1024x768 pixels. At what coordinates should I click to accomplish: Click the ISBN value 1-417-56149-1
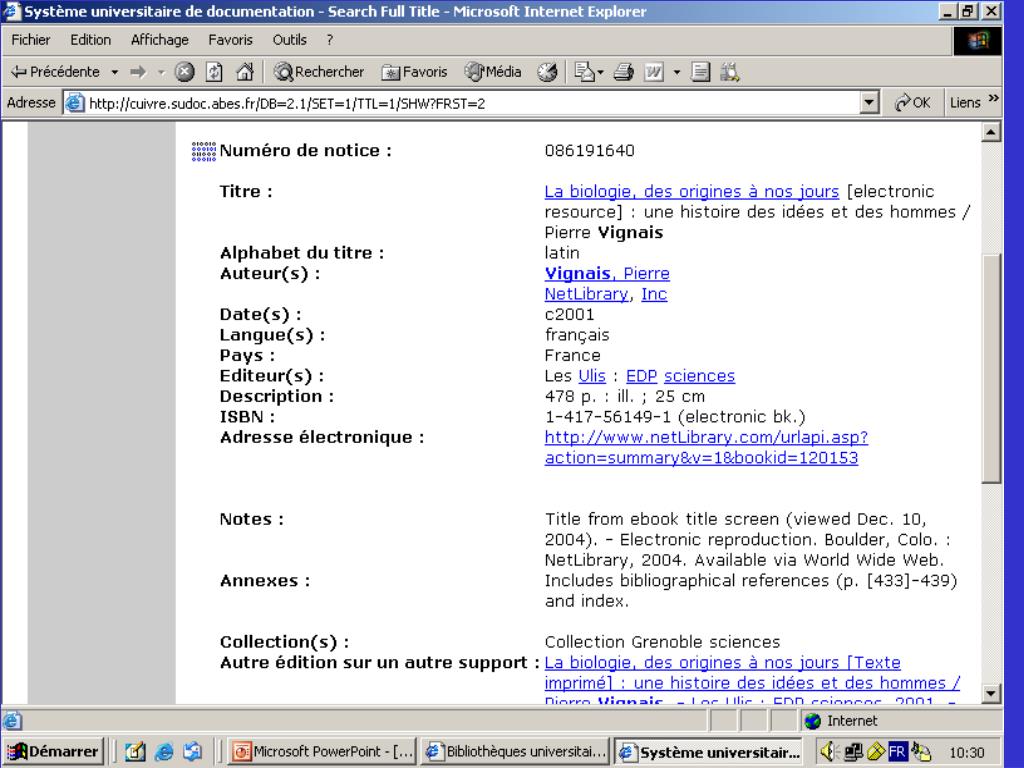608,417
